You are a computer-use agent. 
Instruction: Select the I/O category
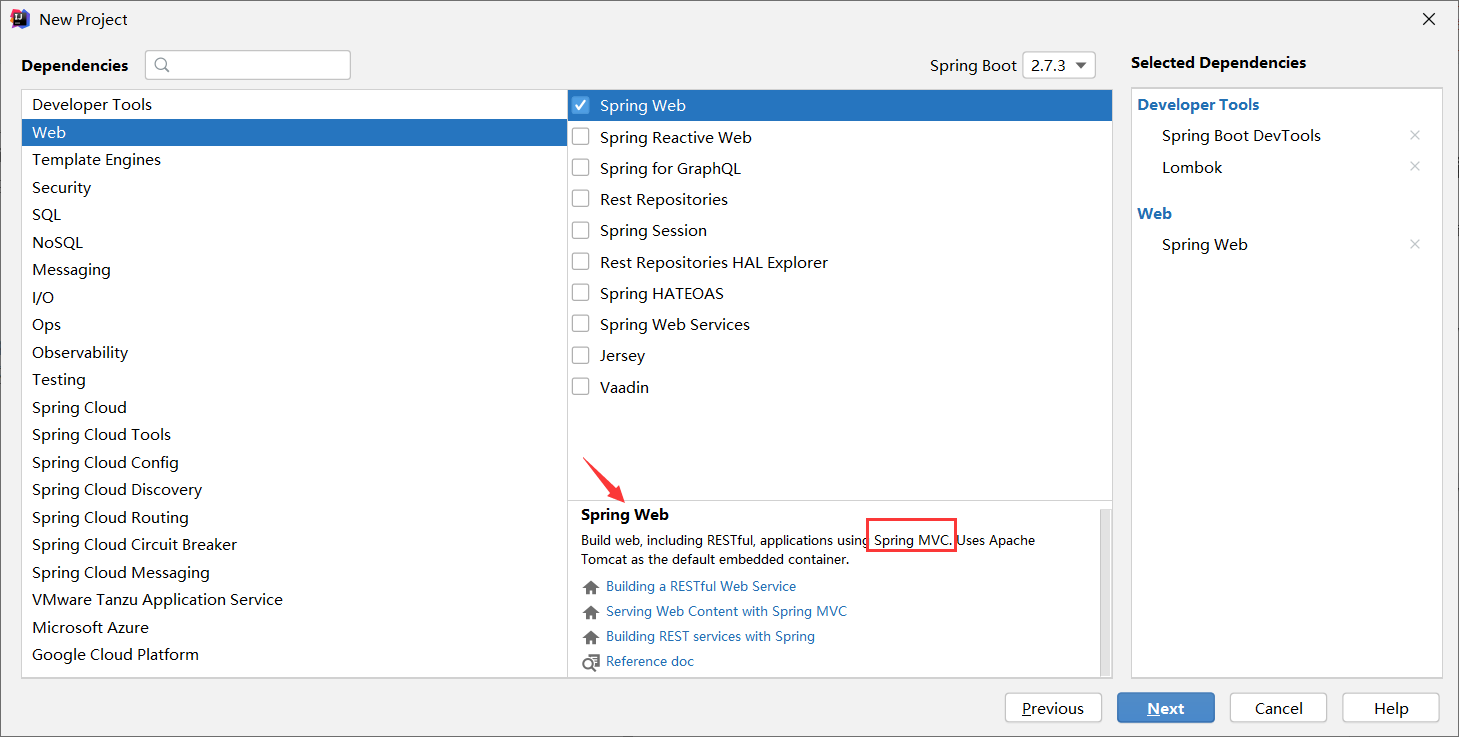pos(294,297)
